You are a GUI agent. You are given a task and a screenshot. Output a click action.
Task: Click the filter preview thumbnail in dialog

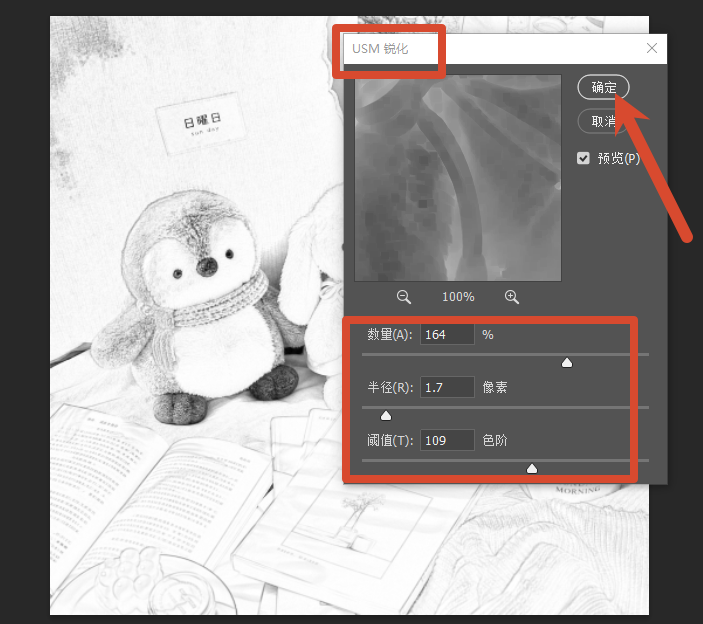pyautogui.click(x=458, y=178)
